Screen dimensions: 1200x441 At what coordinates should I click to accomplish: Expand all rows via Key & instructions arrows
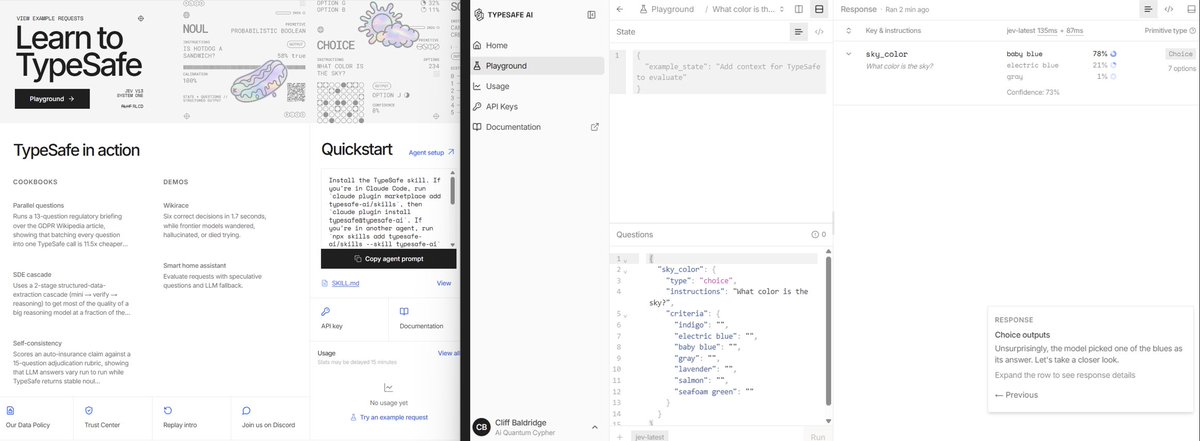point(849,32)
